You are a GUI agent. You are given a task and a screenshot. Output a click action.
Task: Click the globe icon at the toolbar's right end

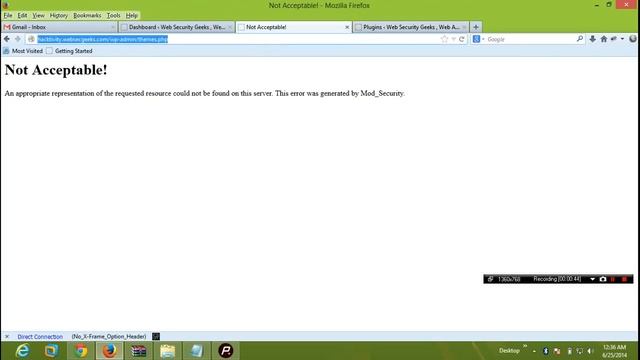633,39
